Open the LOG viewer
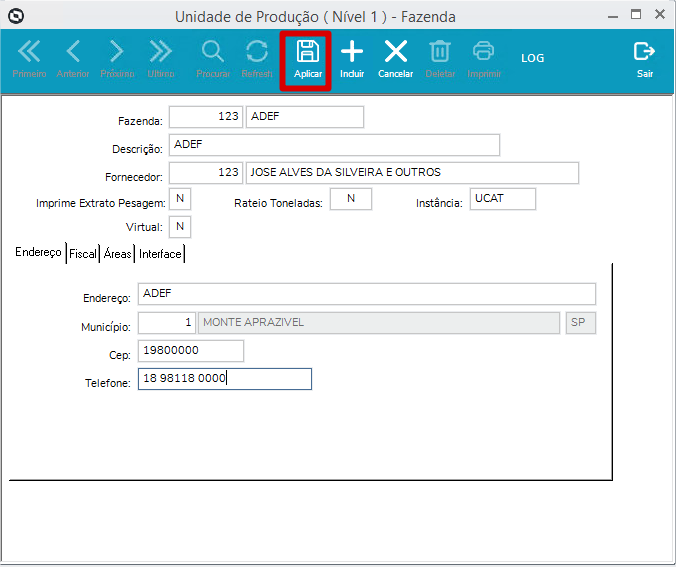 click(532, 58)
